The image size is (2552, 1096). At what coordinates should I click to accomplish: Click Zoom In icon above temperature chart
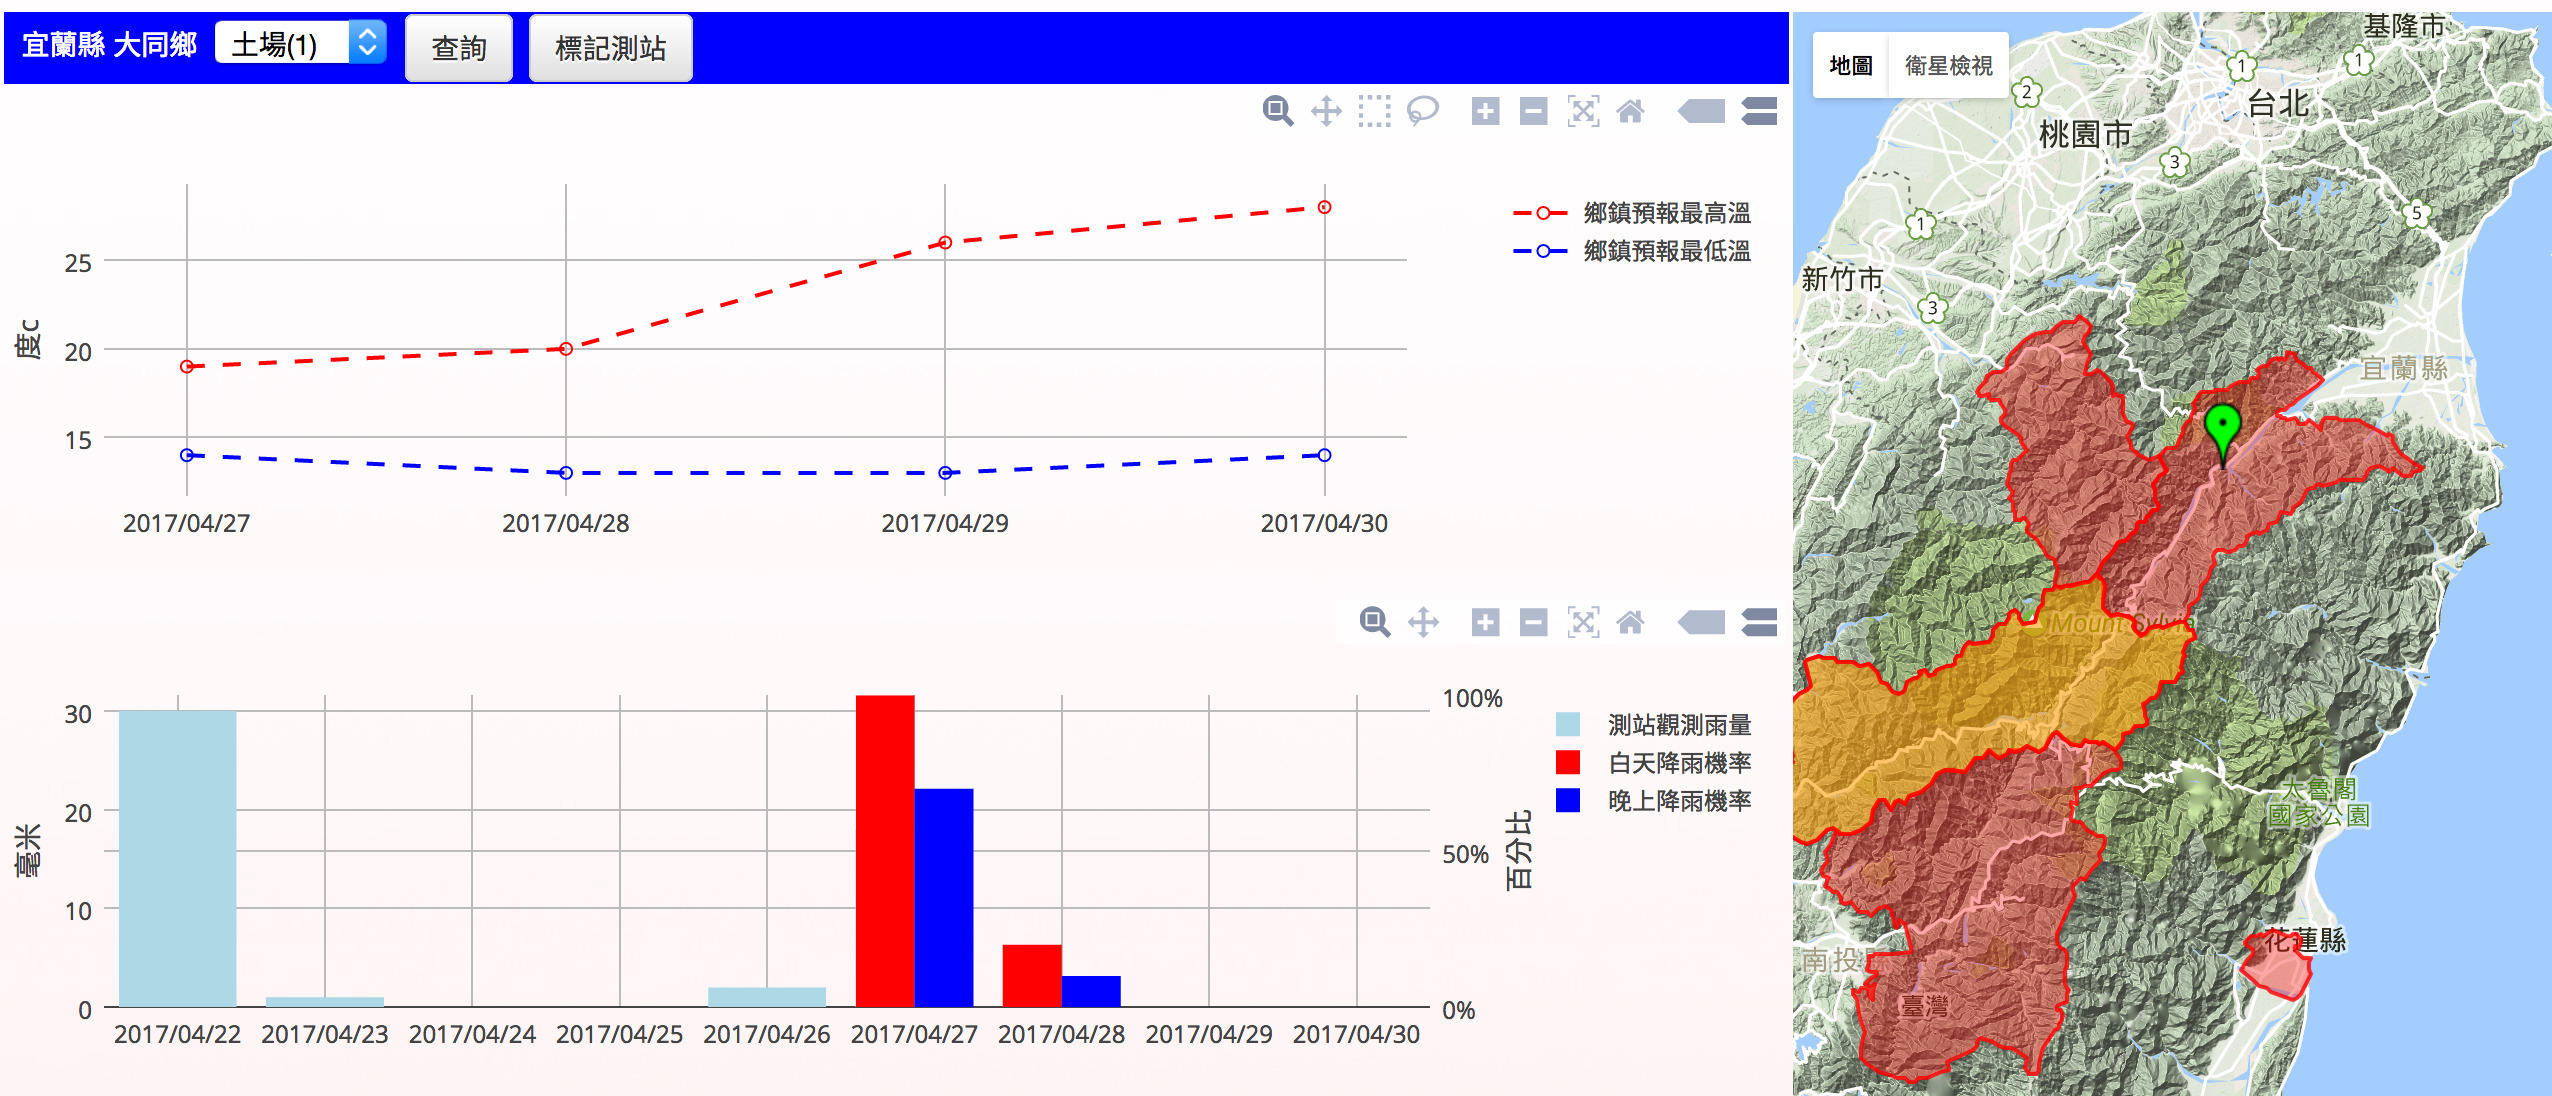pyautogui.click(x=1485, y=111)
